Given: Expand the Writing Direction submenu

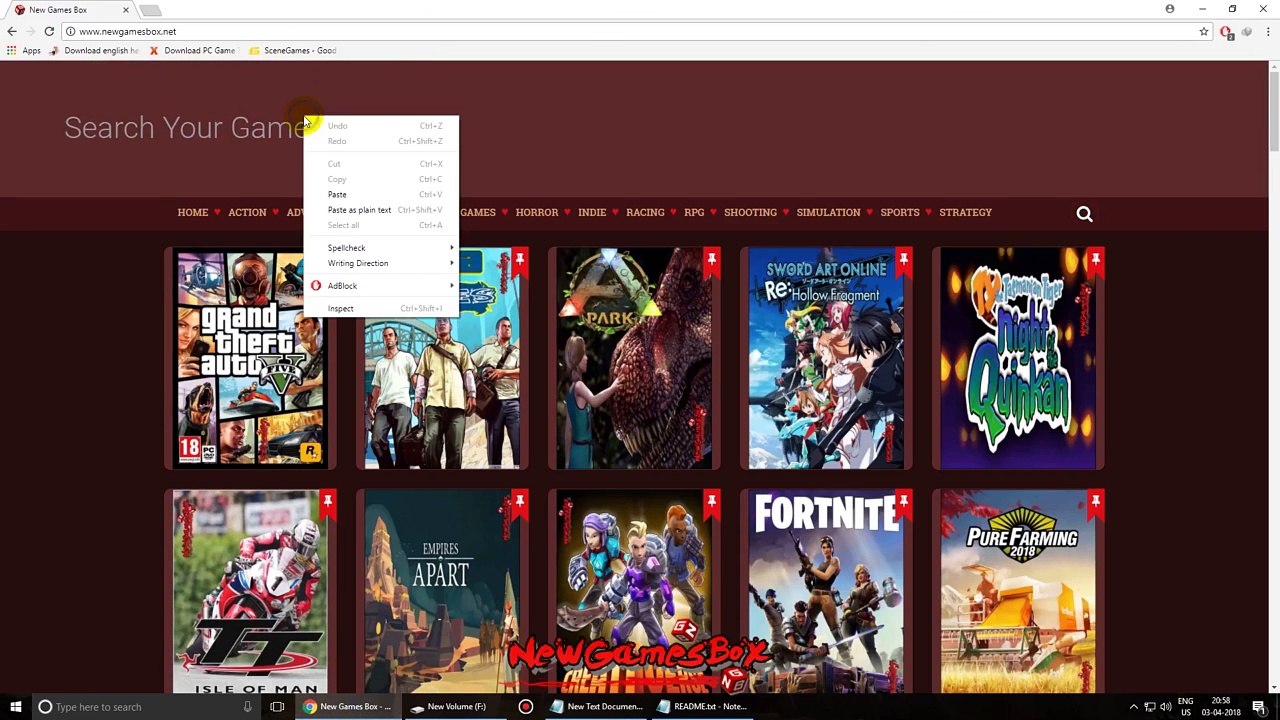Looking at the screenshot, I should point(381,263).
